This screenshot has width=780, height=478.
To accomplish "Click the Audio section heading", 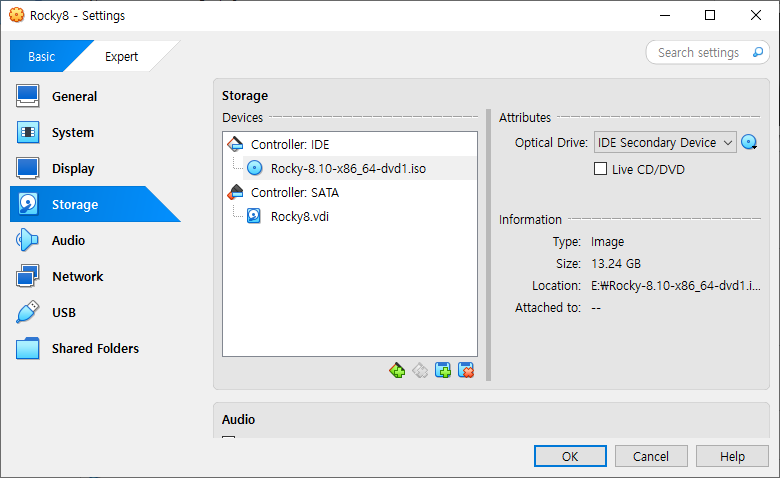I will [238, 419].
